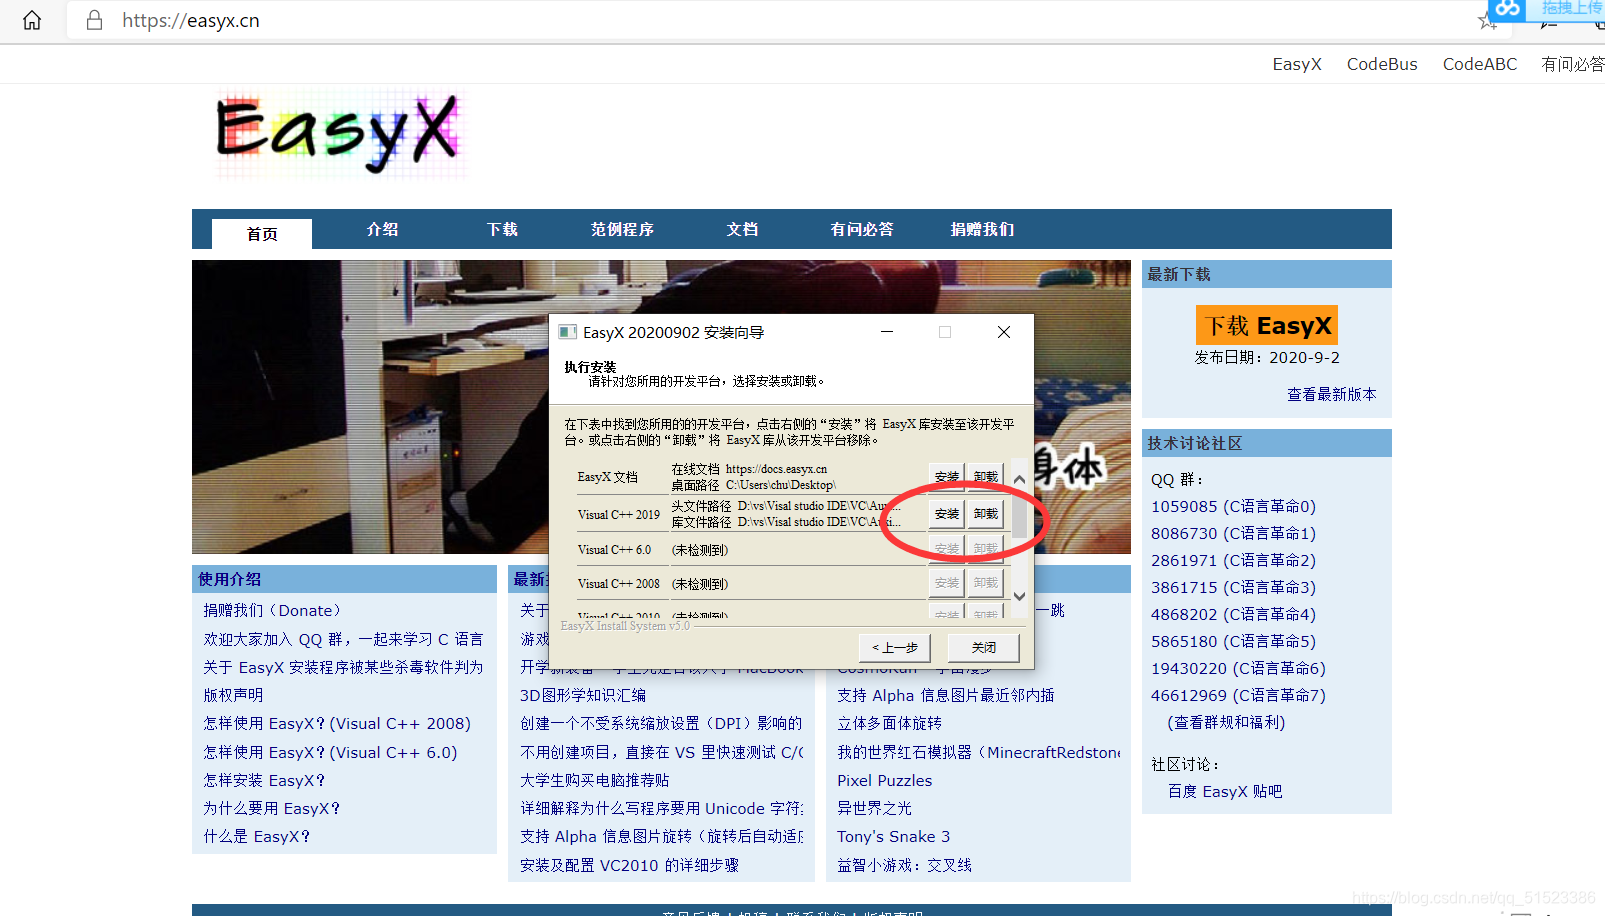
Task: Click the CodeBus link in top bar
Action: pyautogui.click(x=1382, y=64)
